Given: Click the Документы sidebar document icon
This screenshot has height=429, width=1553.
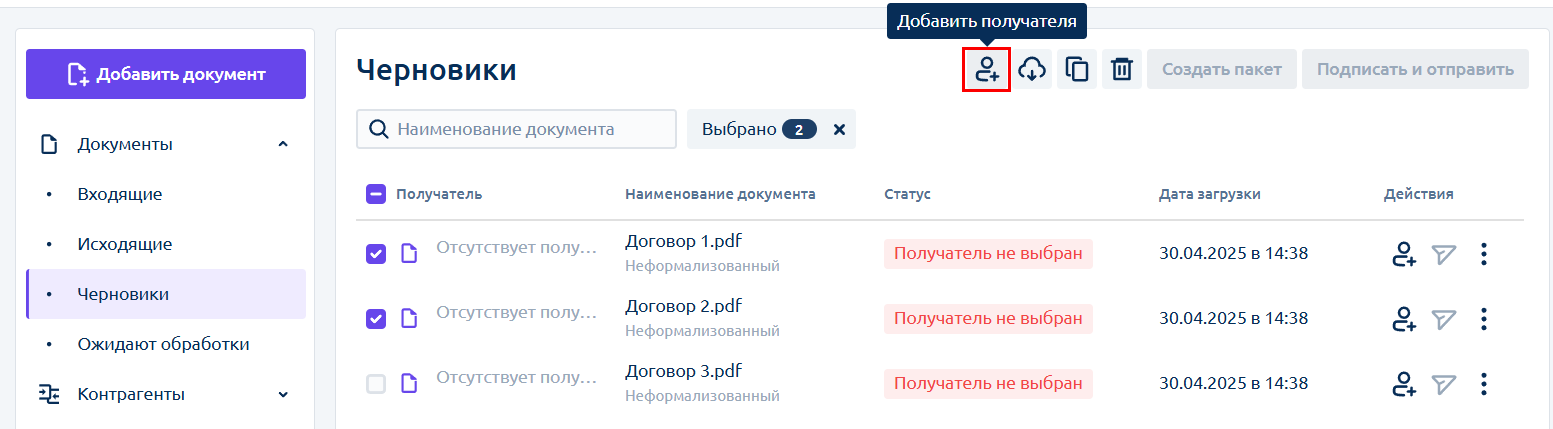Looking at the screenshot, I should (x=49, y=145).
